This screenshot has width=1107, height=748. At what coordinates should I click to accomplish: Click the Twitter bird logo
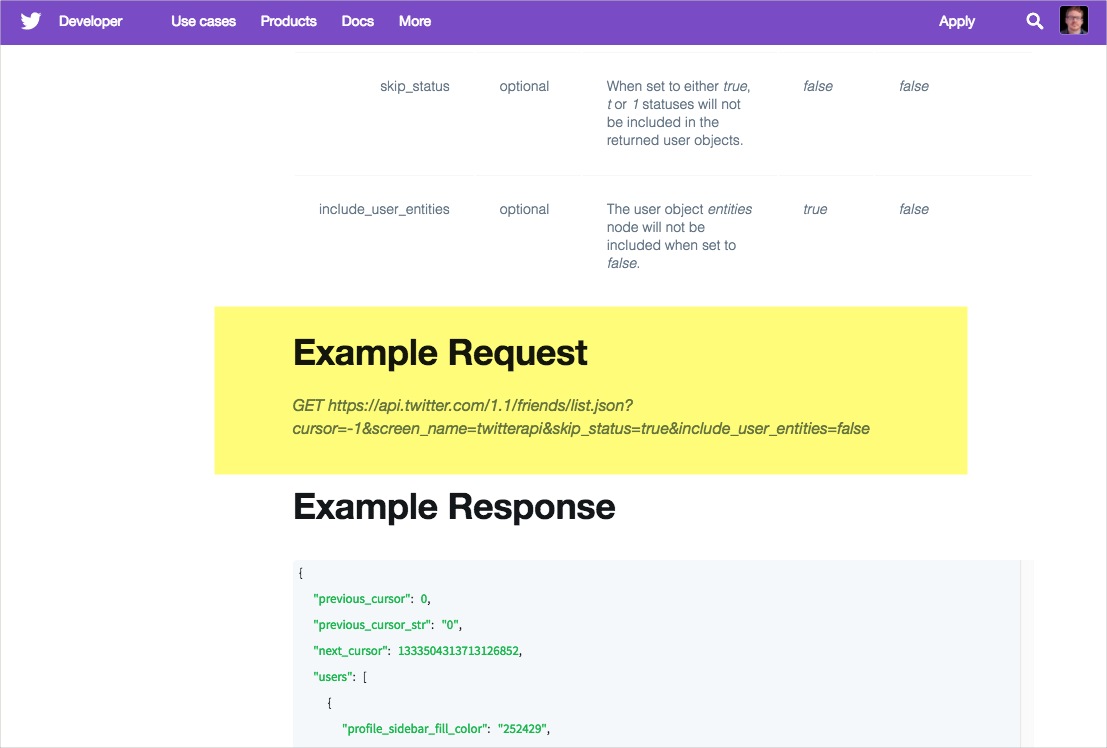[30, 21]
